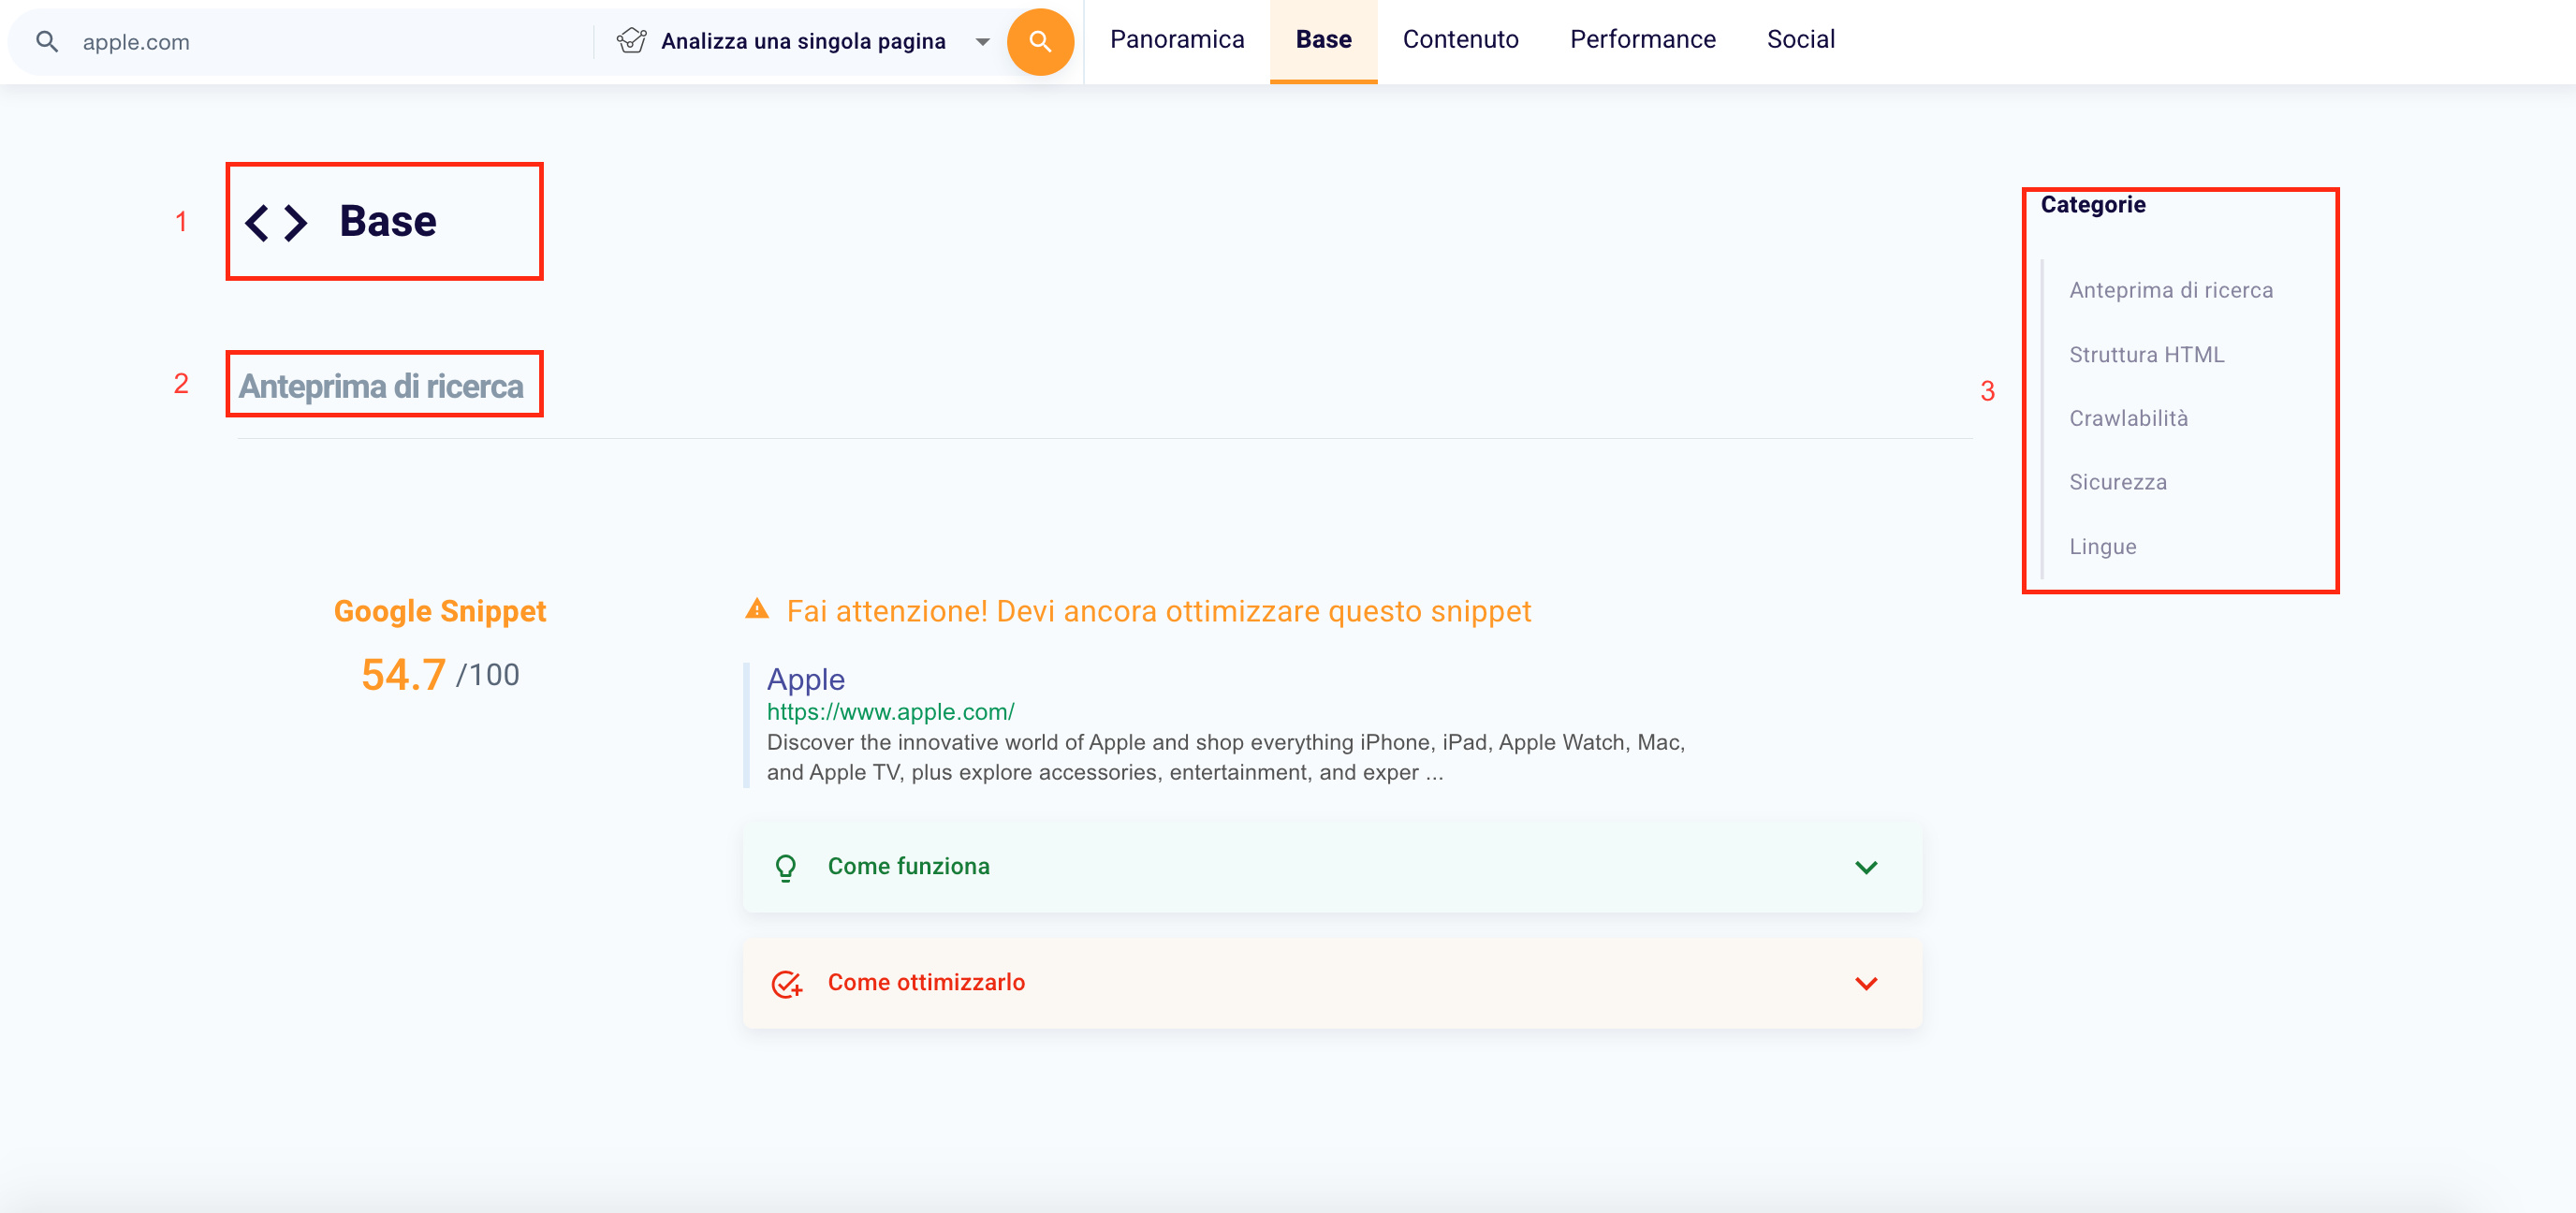Image resolution: width=2576 pixels, height=1213 pixels.
Task: Jump to Anteprima di ricerca category
Action: [x=2171, y=290]
